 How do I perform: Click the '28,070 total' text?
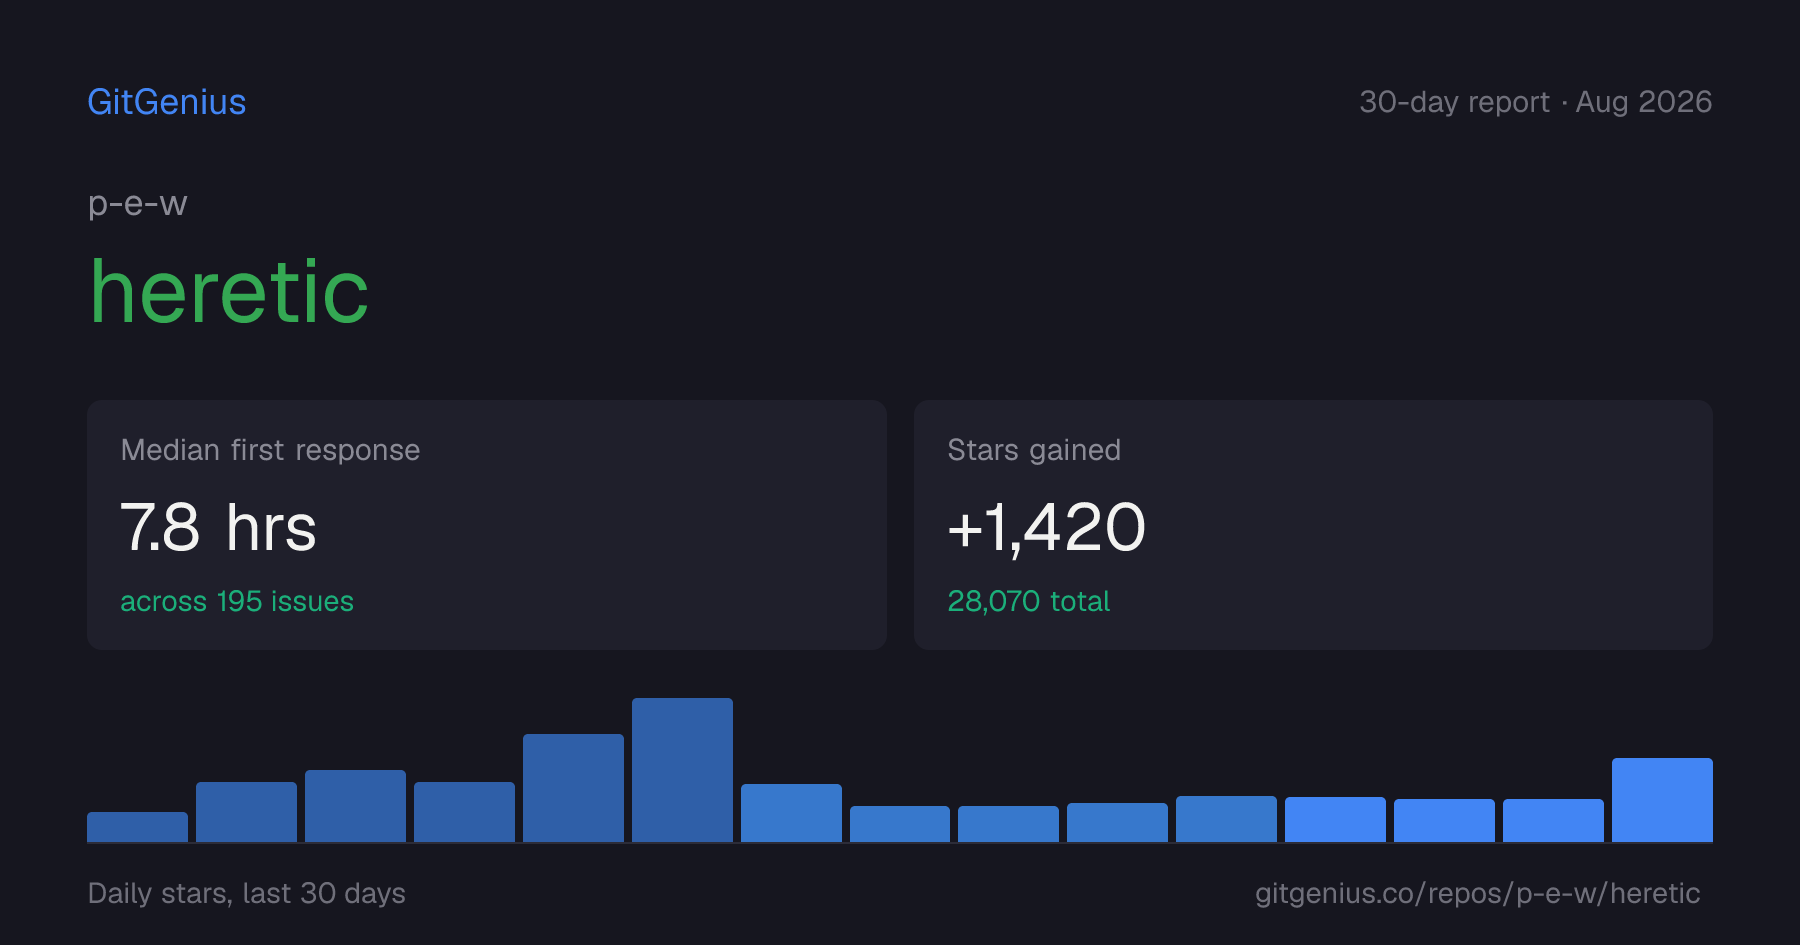[x=1028, y=601]
